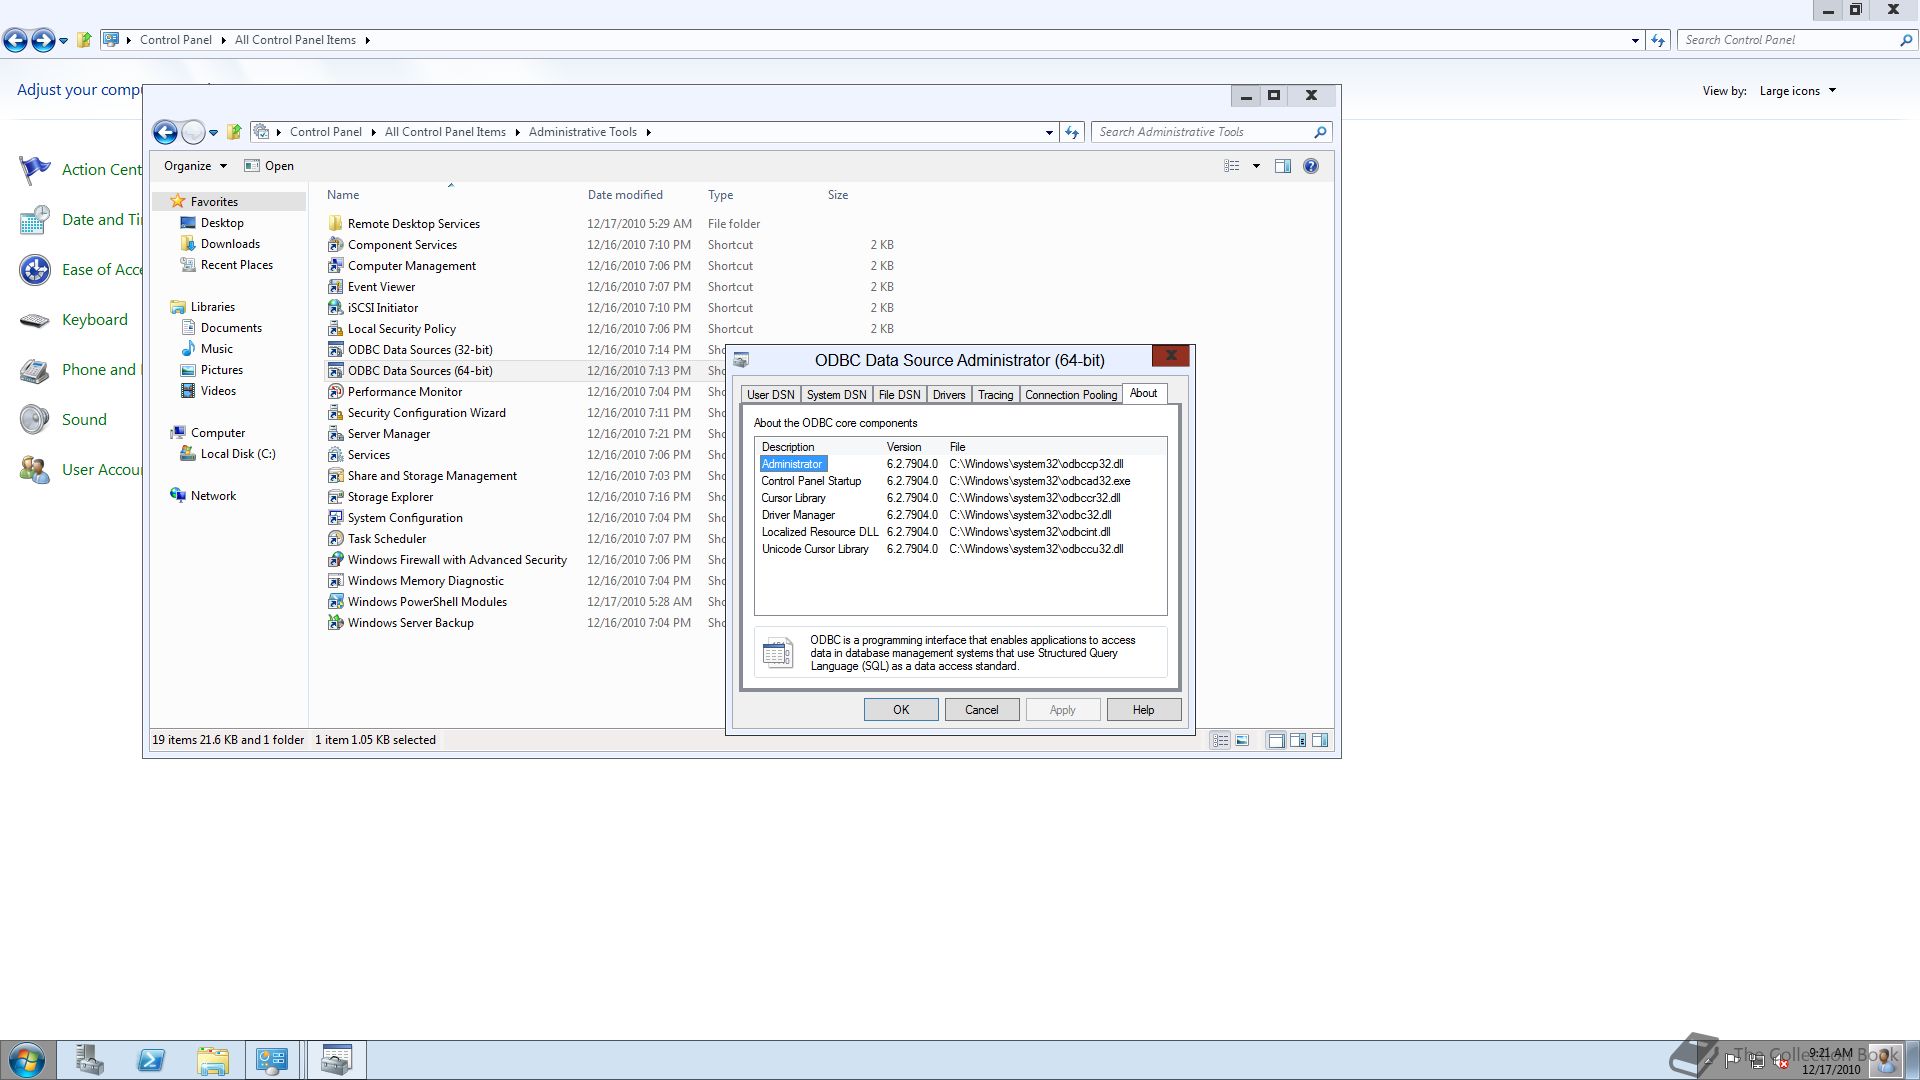Click the Windows Start orb

tap(27, 1060)
